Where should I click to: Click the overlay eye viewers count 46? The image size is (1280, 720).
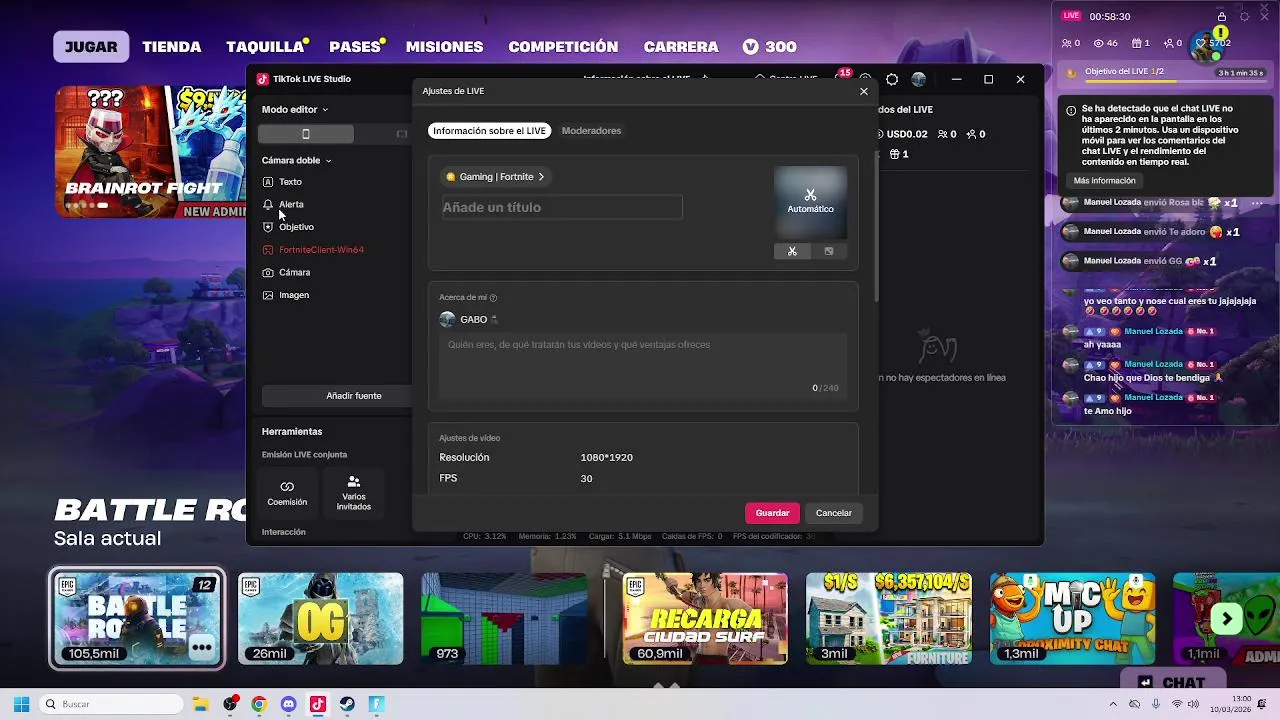1106,44
